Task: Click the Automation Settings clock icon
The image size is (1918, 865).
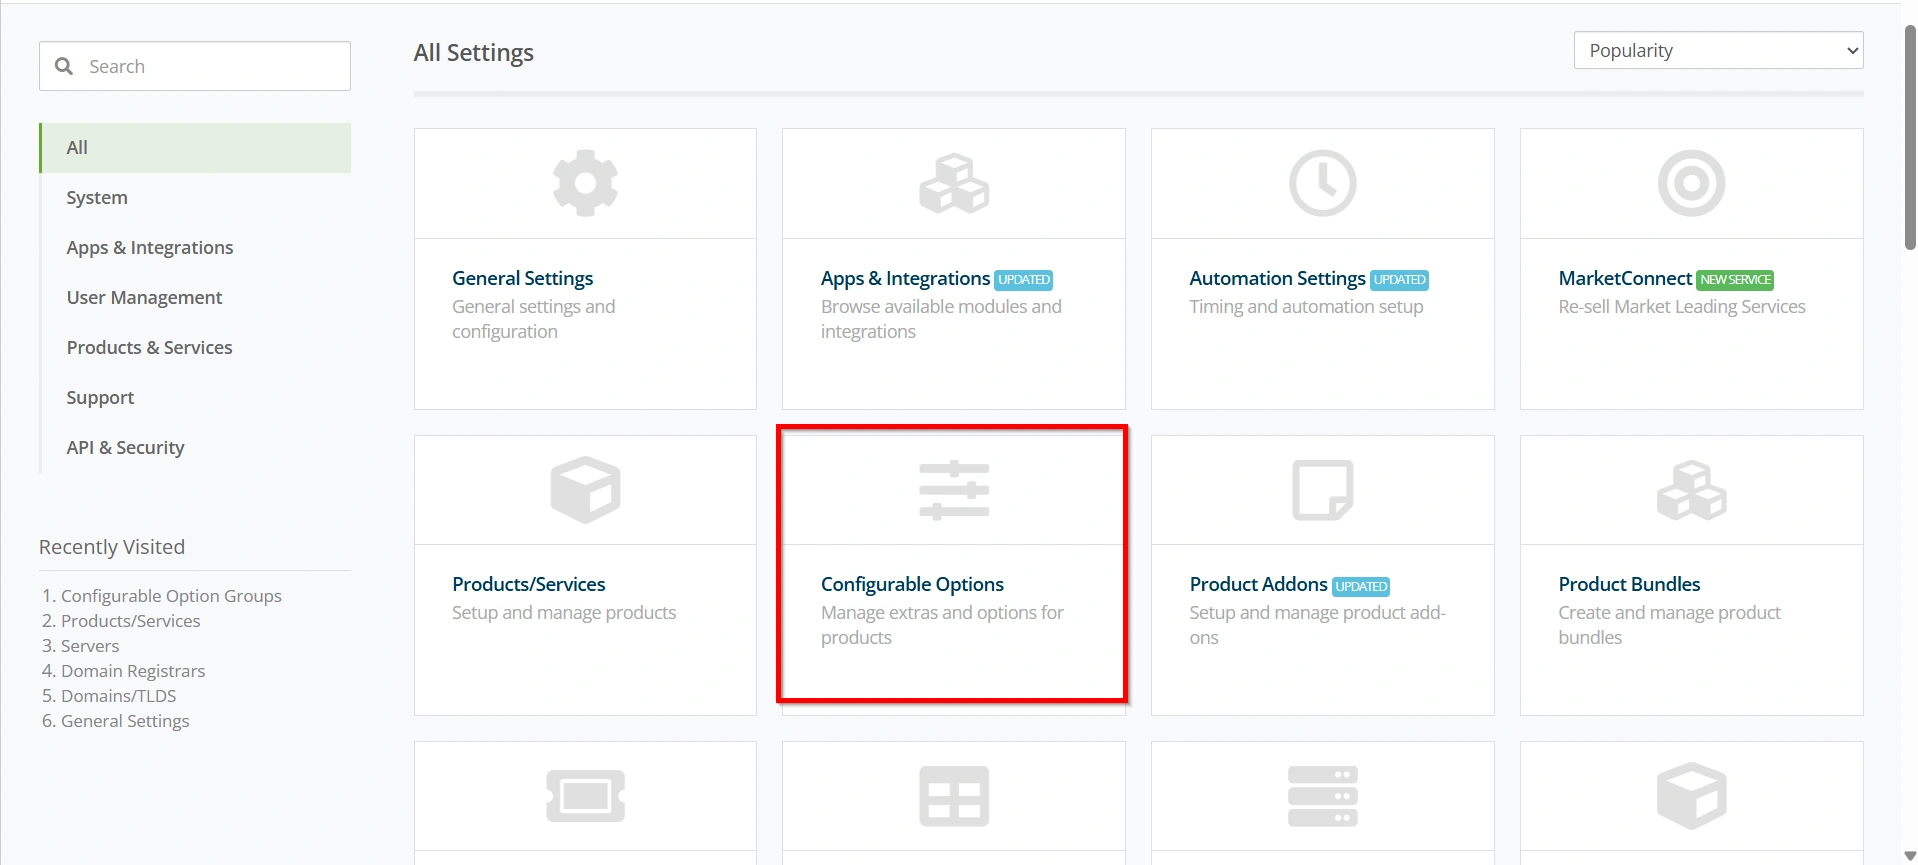Action: [x=1322, y=184]
